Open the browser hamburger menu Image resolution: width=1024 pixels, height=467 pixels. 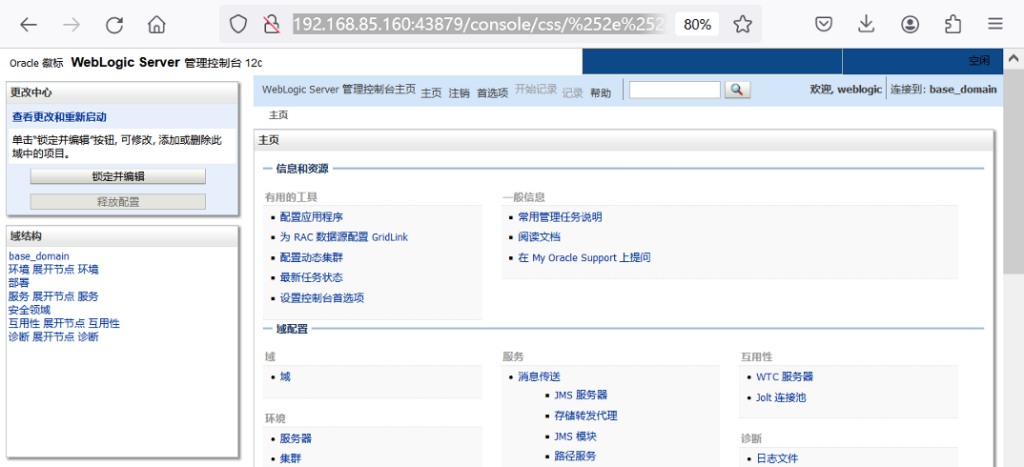tap(995, 25)
